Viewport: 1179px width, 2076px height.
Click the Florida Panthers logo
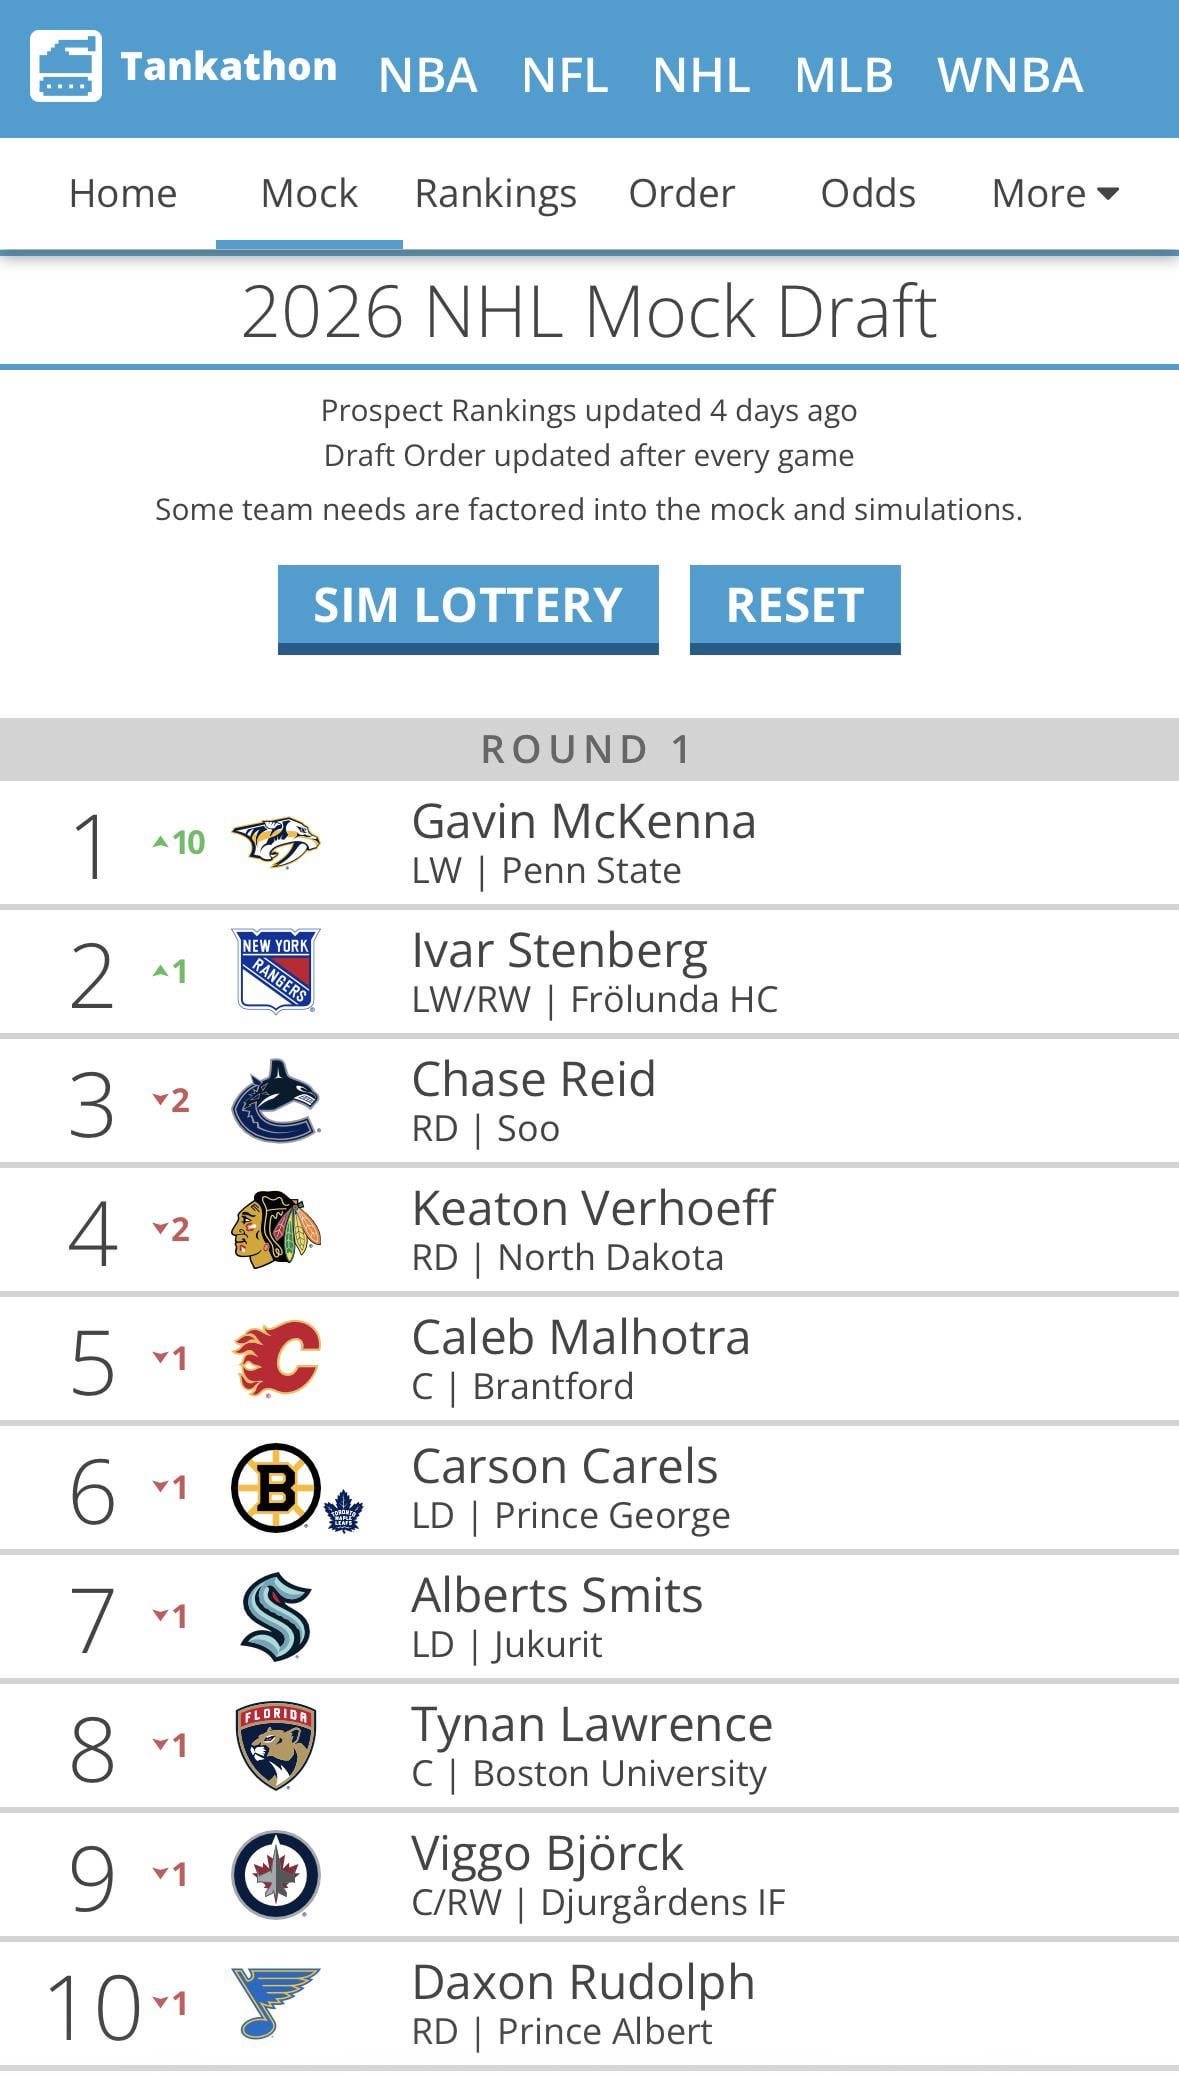[276, 1745]
